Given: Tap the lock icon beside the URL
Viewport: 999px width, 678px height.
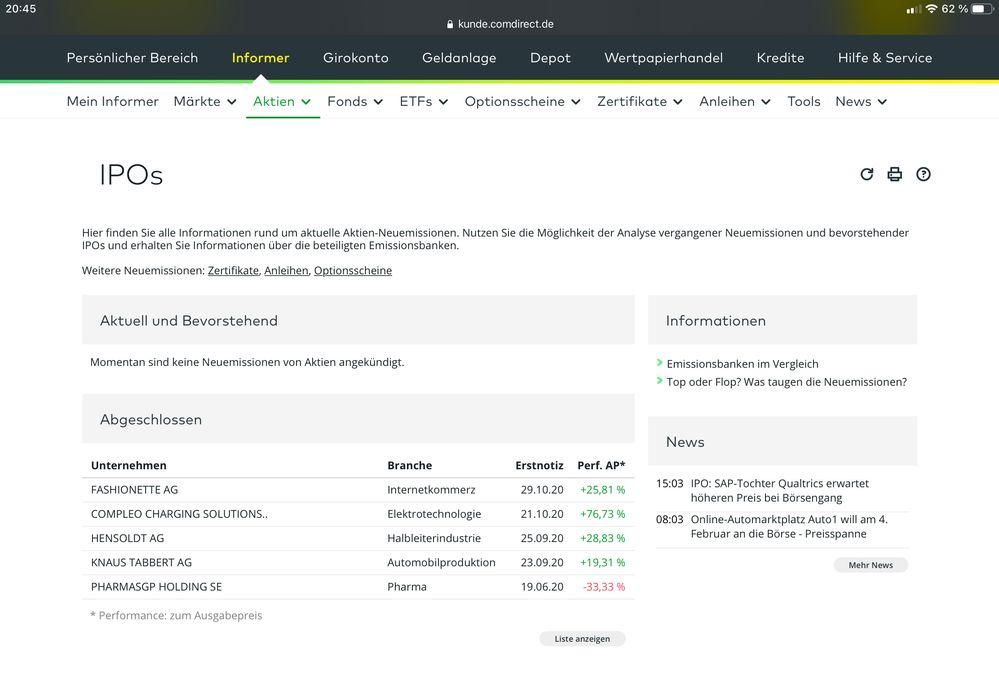Looking at the screenshot, I should (x=450, y=24).
